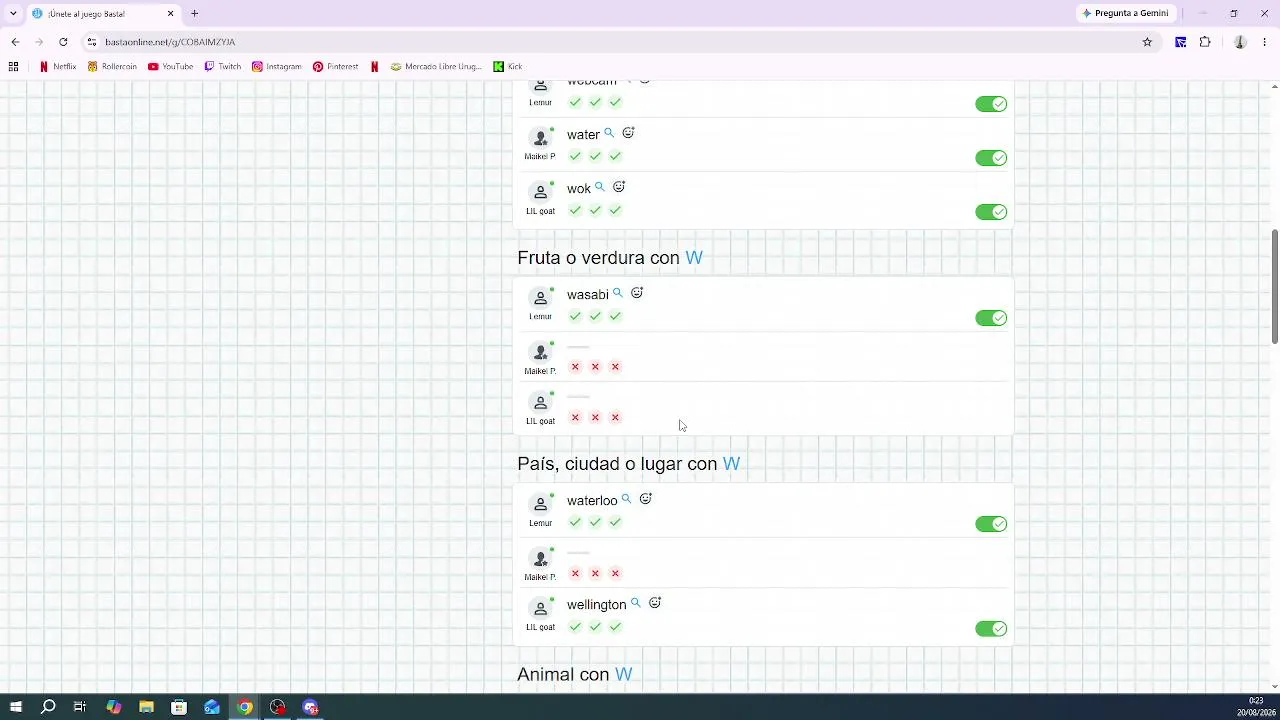Toggle approval switch for the wellington answer
This screenshot has height=720, width=1280.
click(991, 628)
